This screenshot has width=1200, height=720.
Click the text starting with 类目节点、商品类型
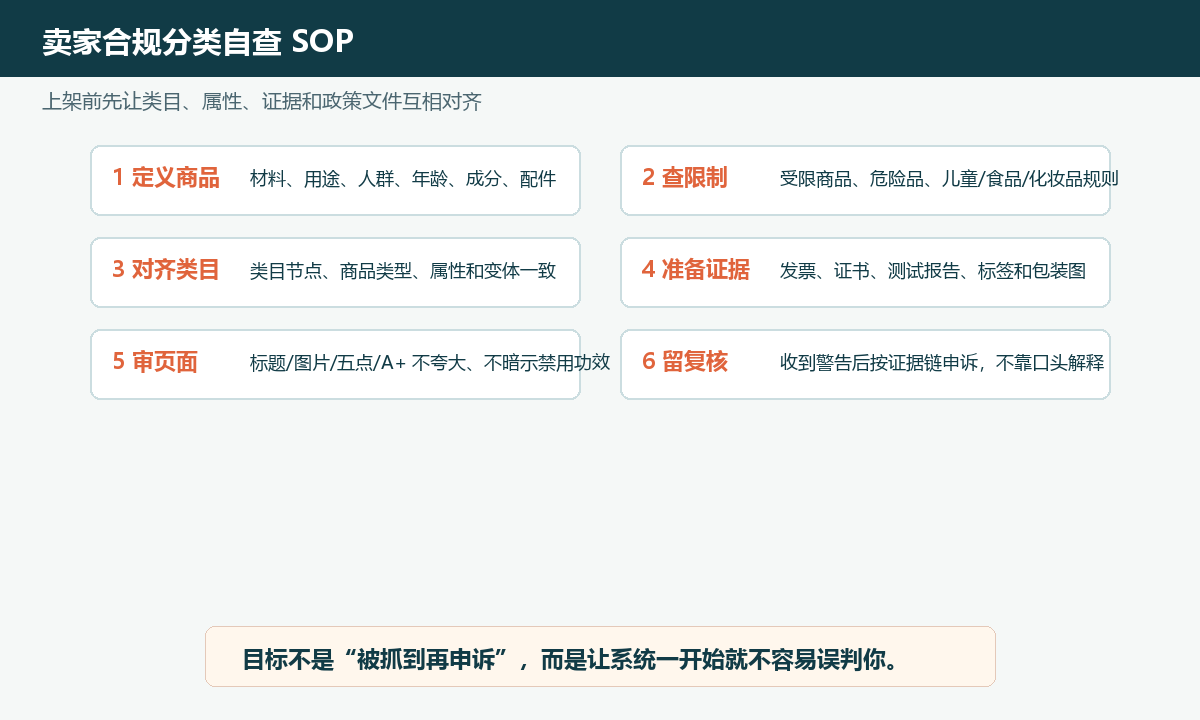[403, 271]
